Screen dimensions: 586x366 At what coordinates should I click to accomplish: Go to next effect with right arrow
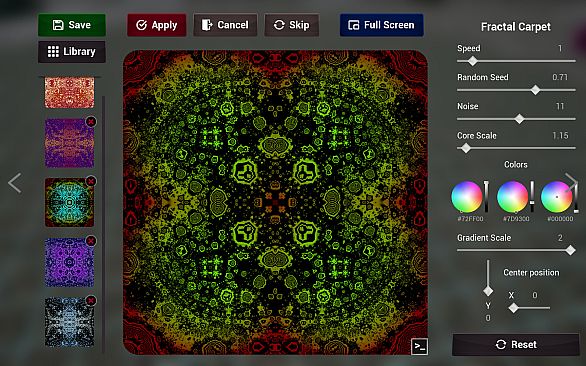[x=572, y=182]
